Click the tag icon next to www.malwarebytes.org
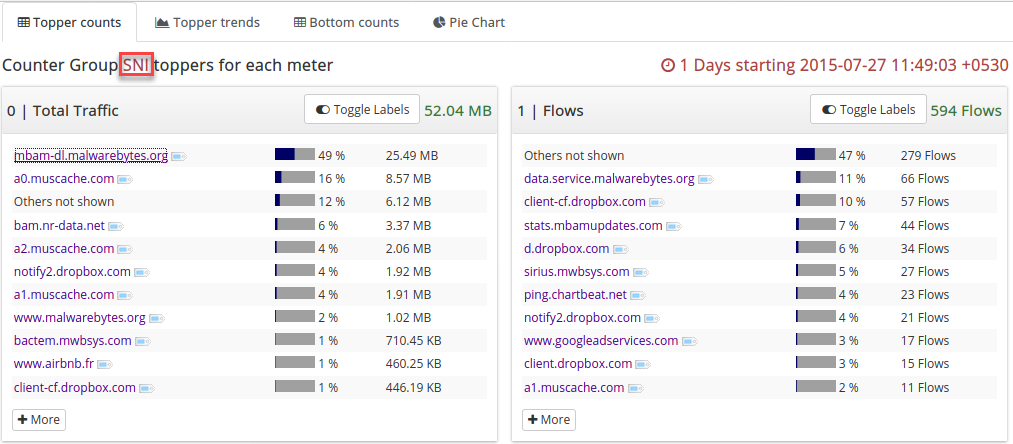 coord(157,319)
